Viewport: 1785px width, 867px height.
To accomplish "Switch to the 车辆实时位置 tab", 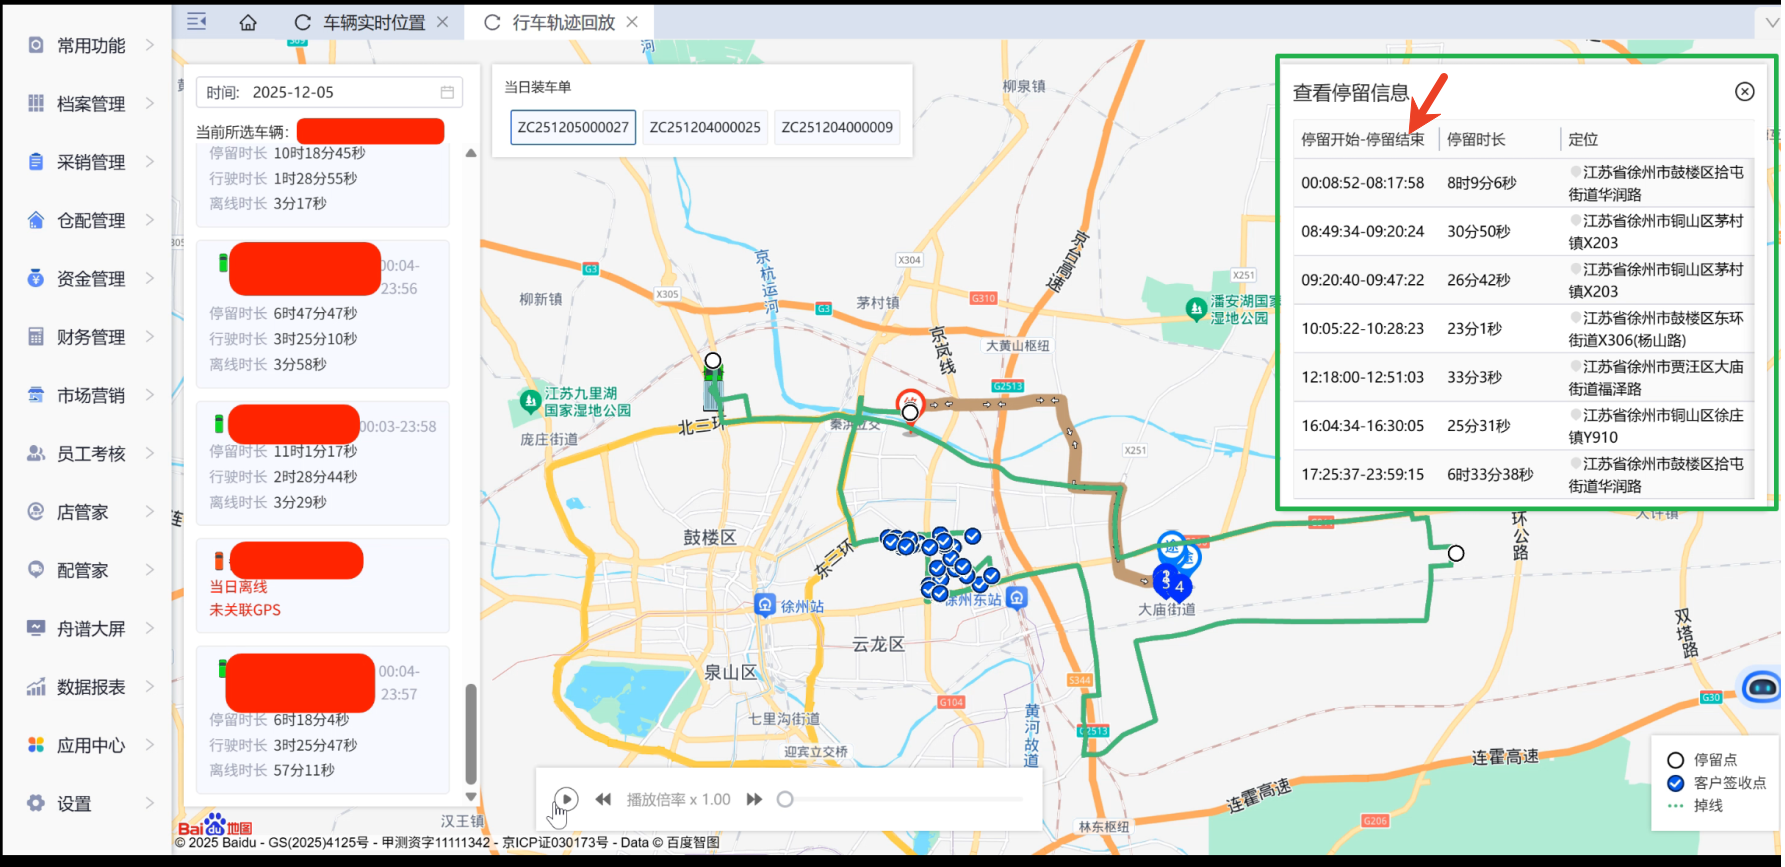I will point(373,22).
